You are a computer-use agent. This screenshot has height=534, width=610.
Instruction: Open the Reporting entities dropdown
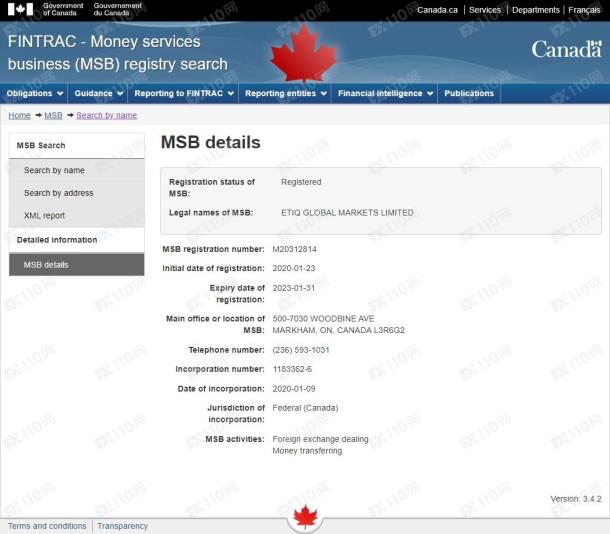[x=285, y=94]
